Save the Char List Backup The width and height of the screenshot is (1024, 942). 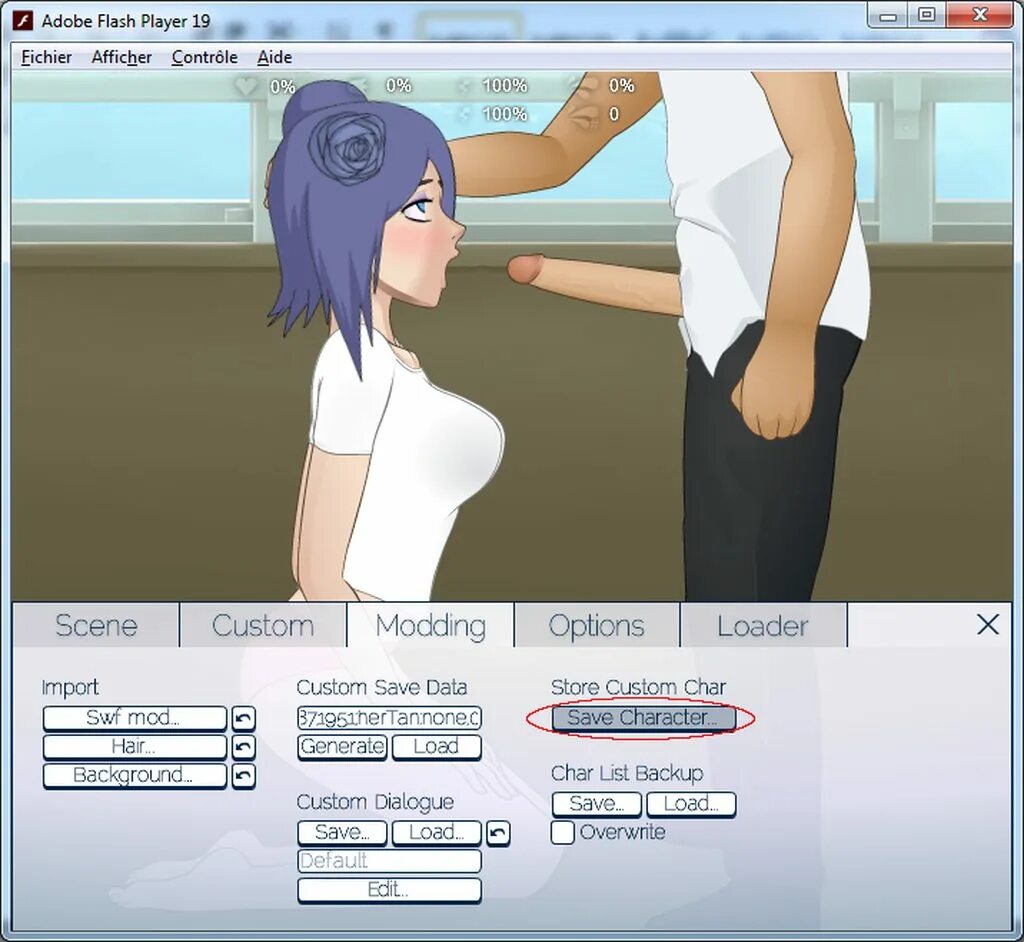(x=597, y=804)
